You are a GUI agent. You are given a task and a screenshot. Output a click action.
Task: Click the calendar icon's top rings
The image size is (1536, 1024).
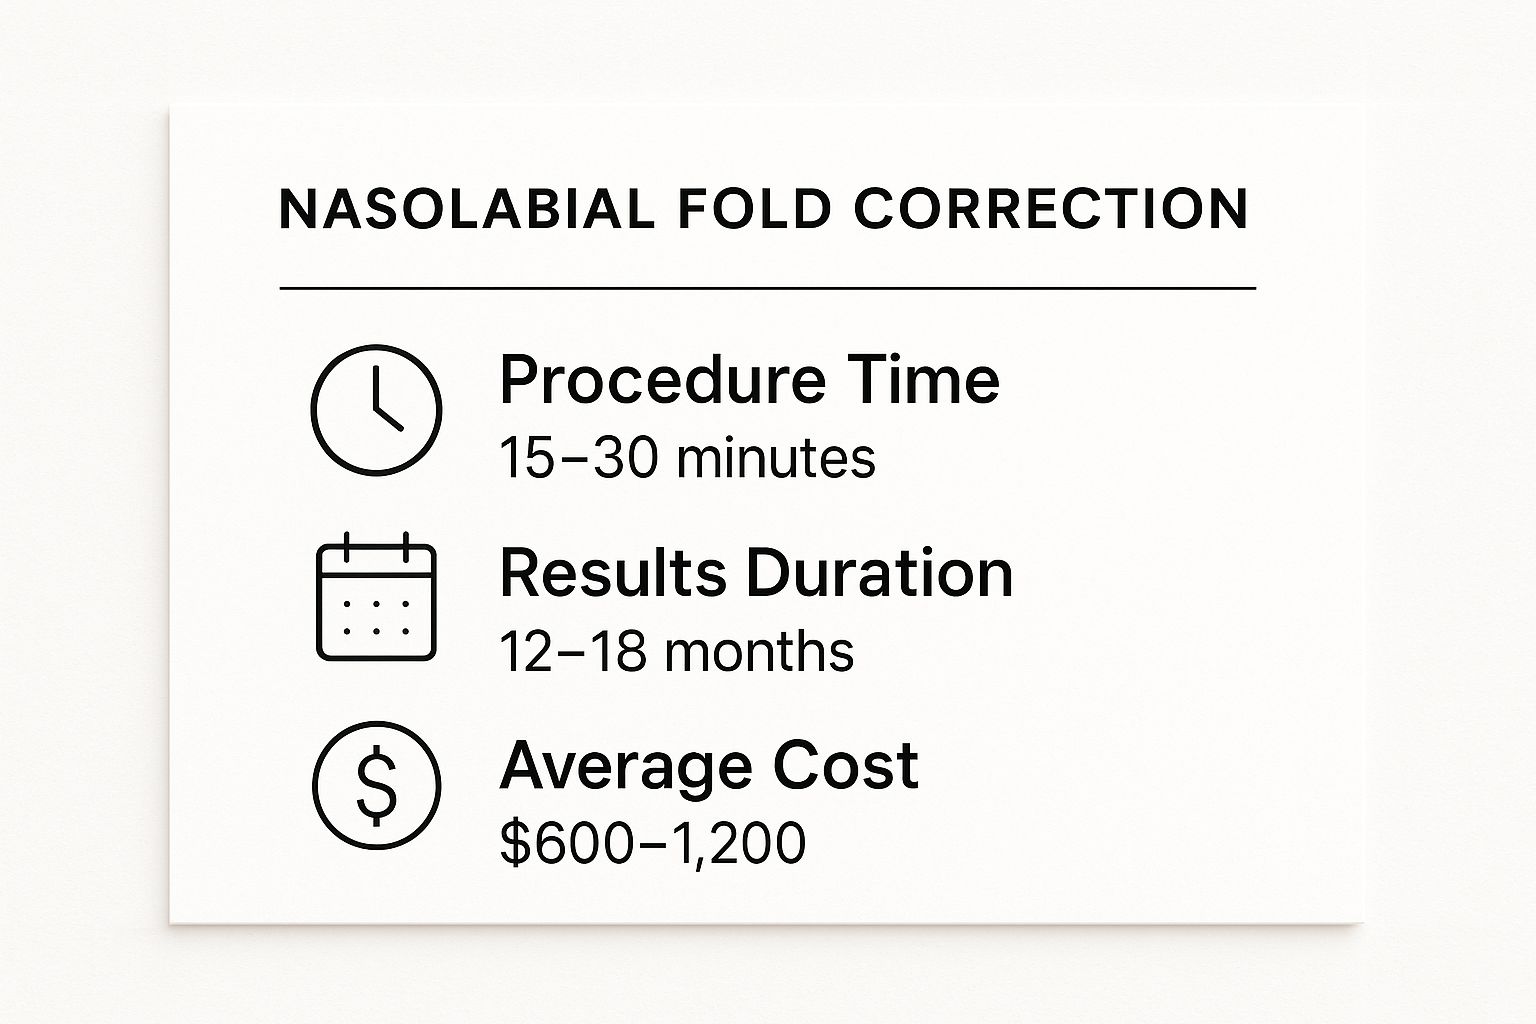(x=376, y=547)
